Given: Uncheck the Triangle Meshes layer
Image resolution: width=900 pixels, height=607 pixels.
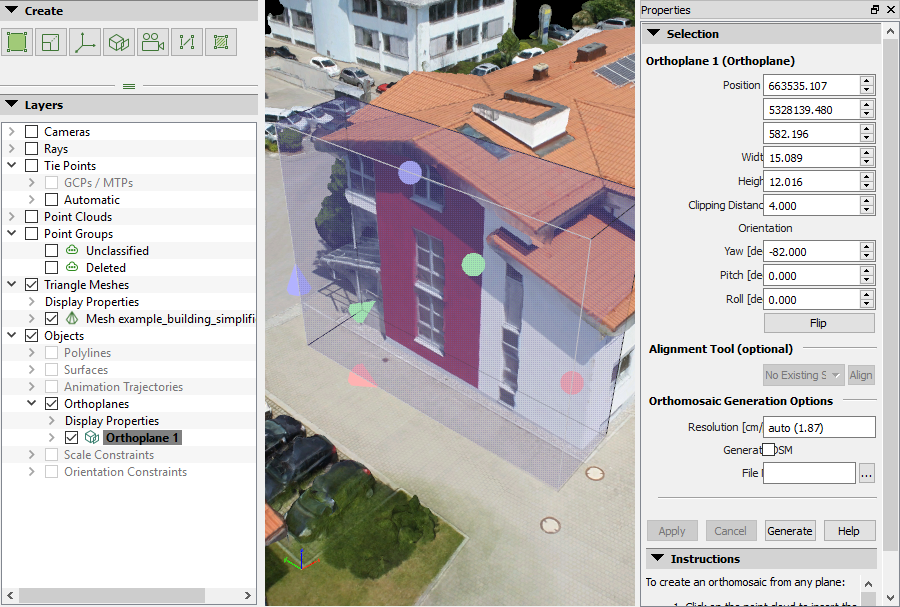Looking at the screenshot, I should 32,285.
